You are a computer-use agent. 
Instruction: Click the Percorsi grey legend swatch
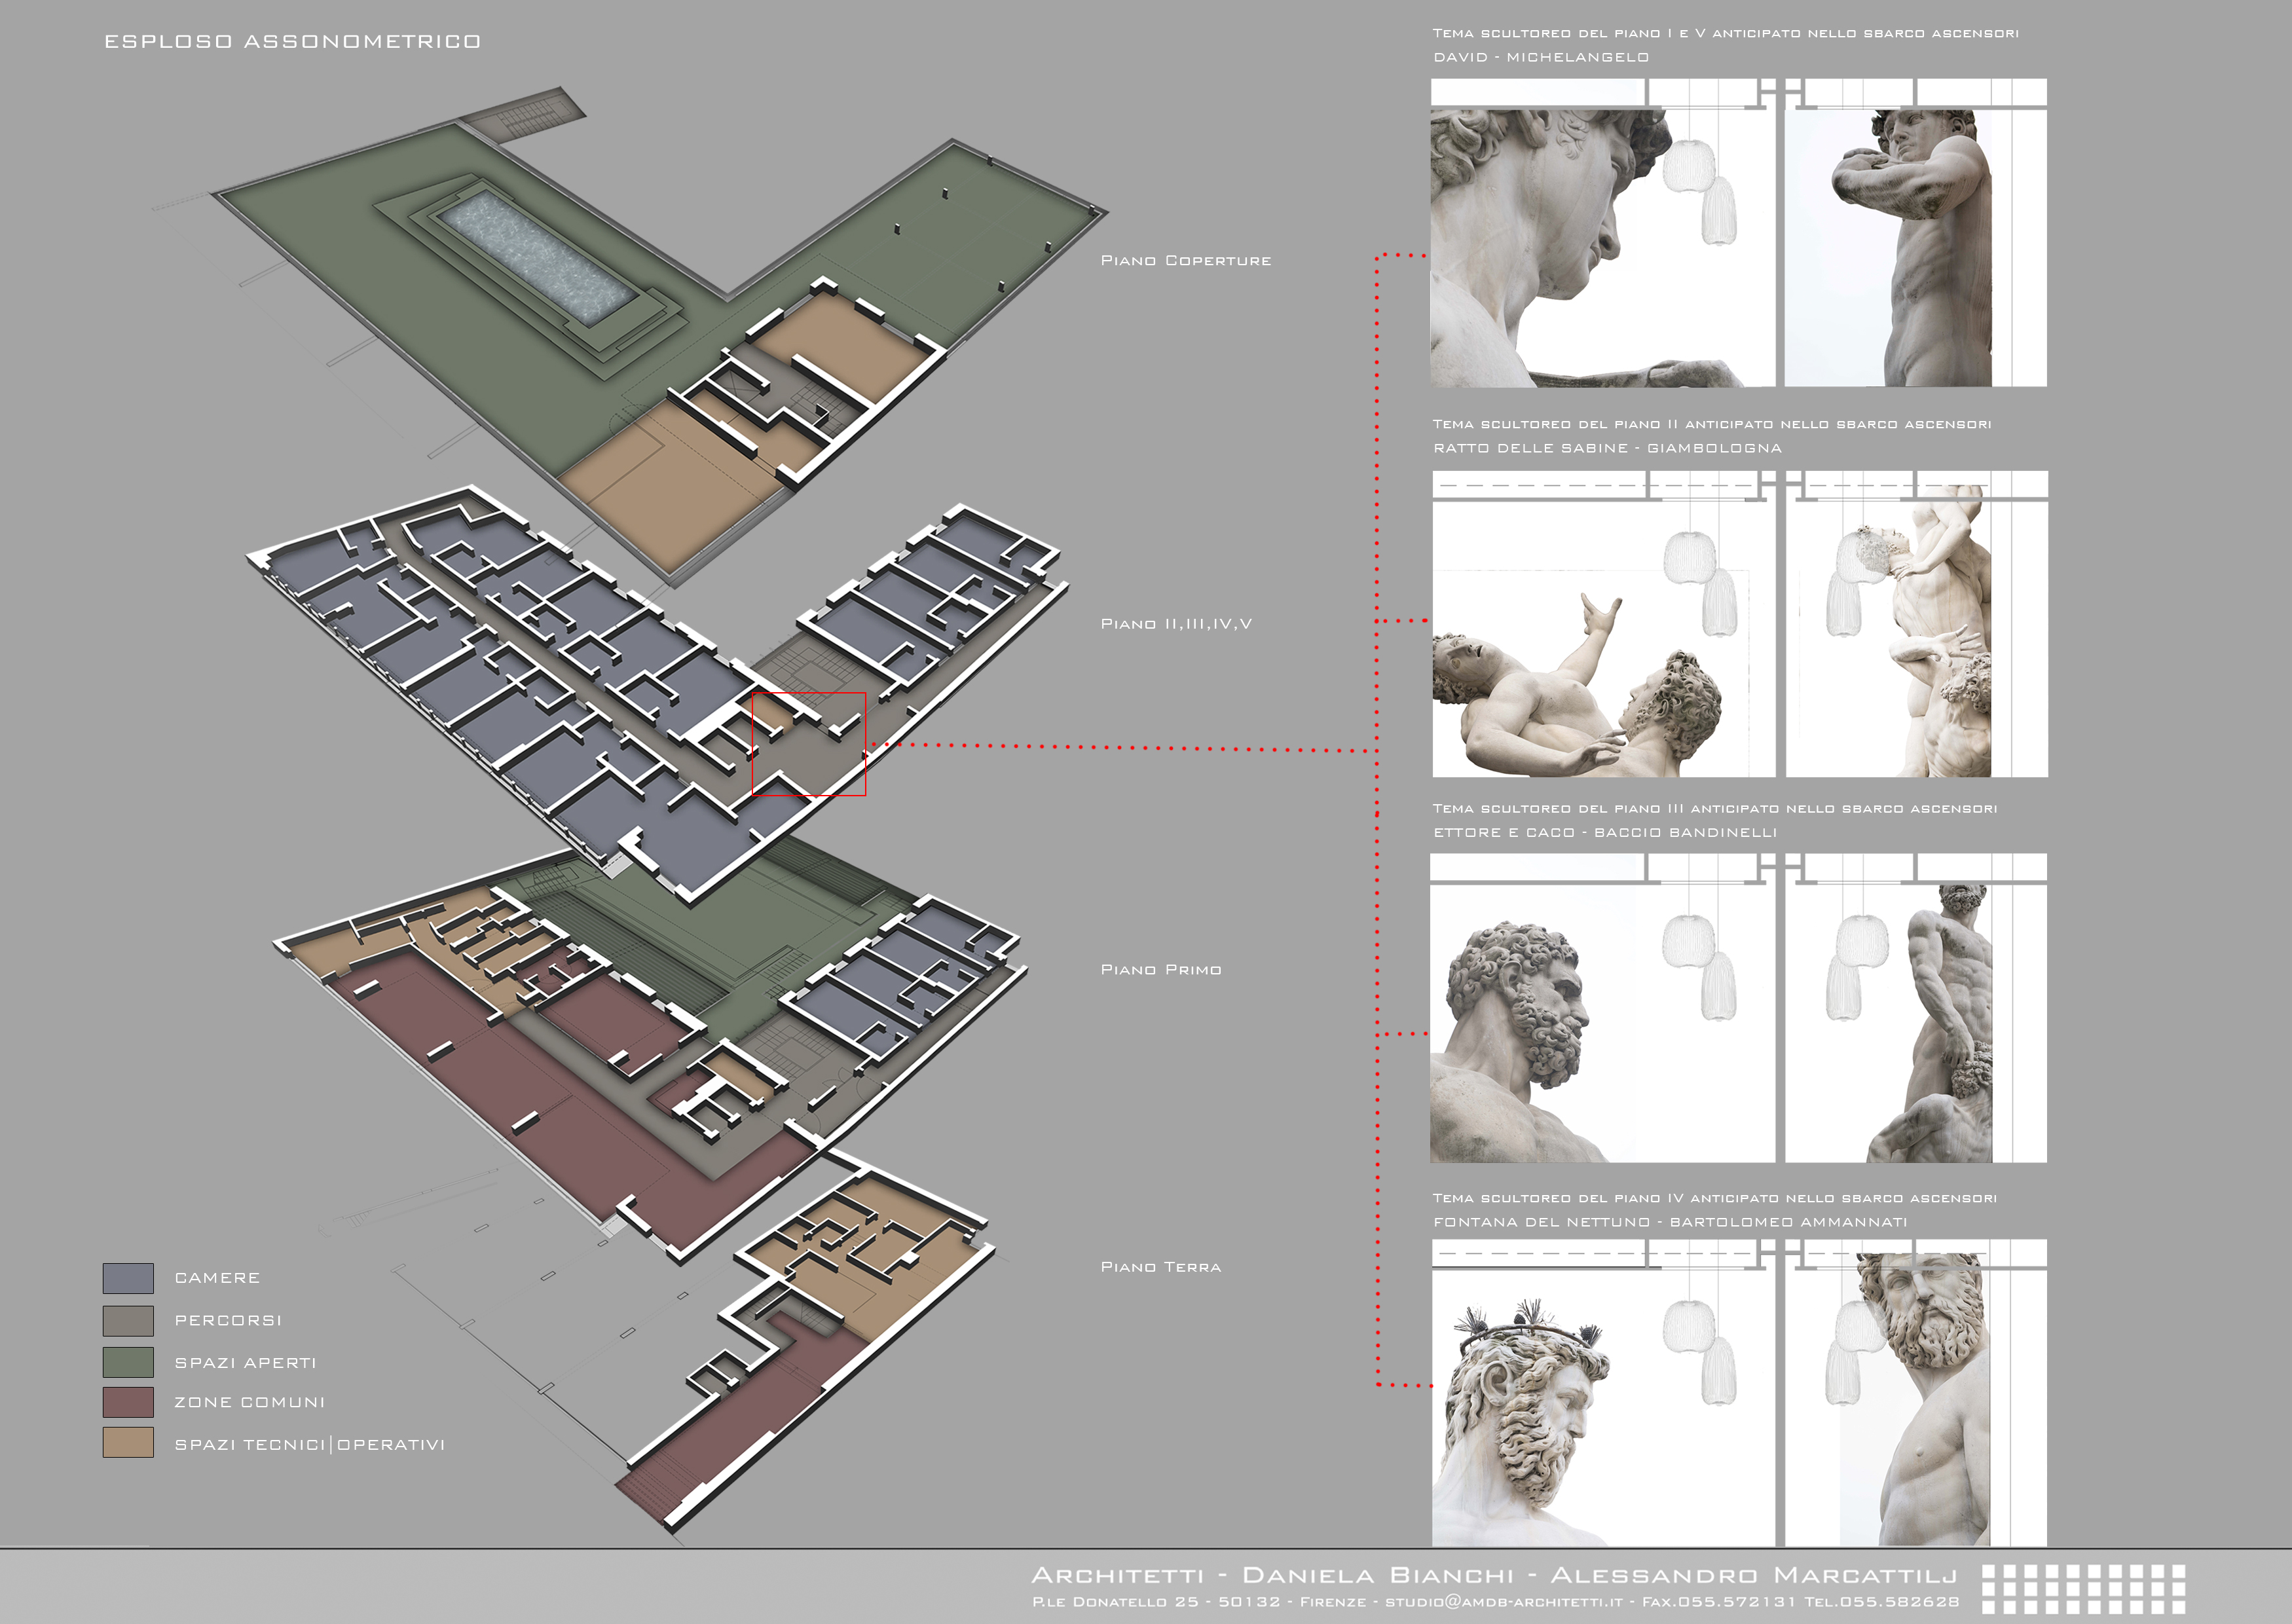pyautogui.click(x=128, y=1320)
